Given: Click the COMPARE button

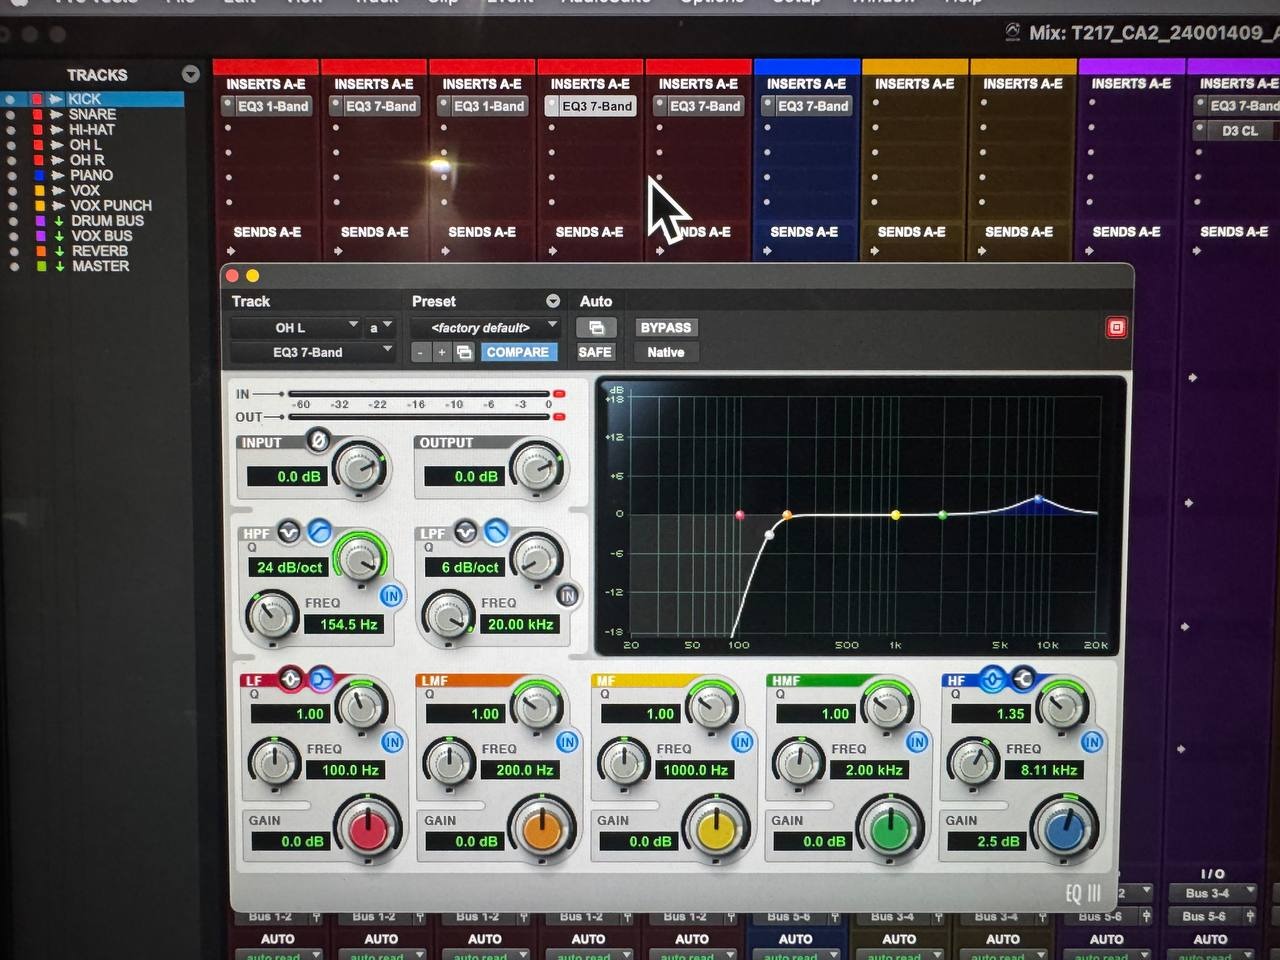Looking at the screenshot, I should (x=517, y=352).
